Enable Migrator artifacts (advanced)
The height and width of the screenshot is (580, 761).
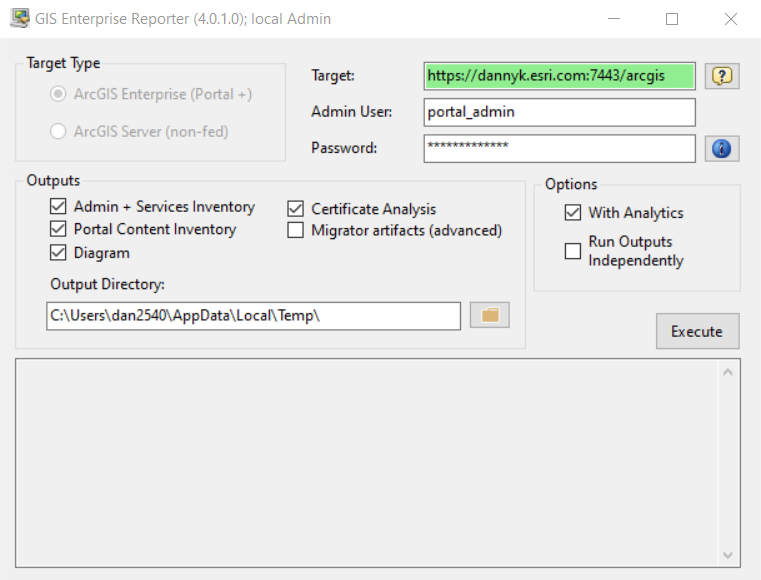pos(295,231)
